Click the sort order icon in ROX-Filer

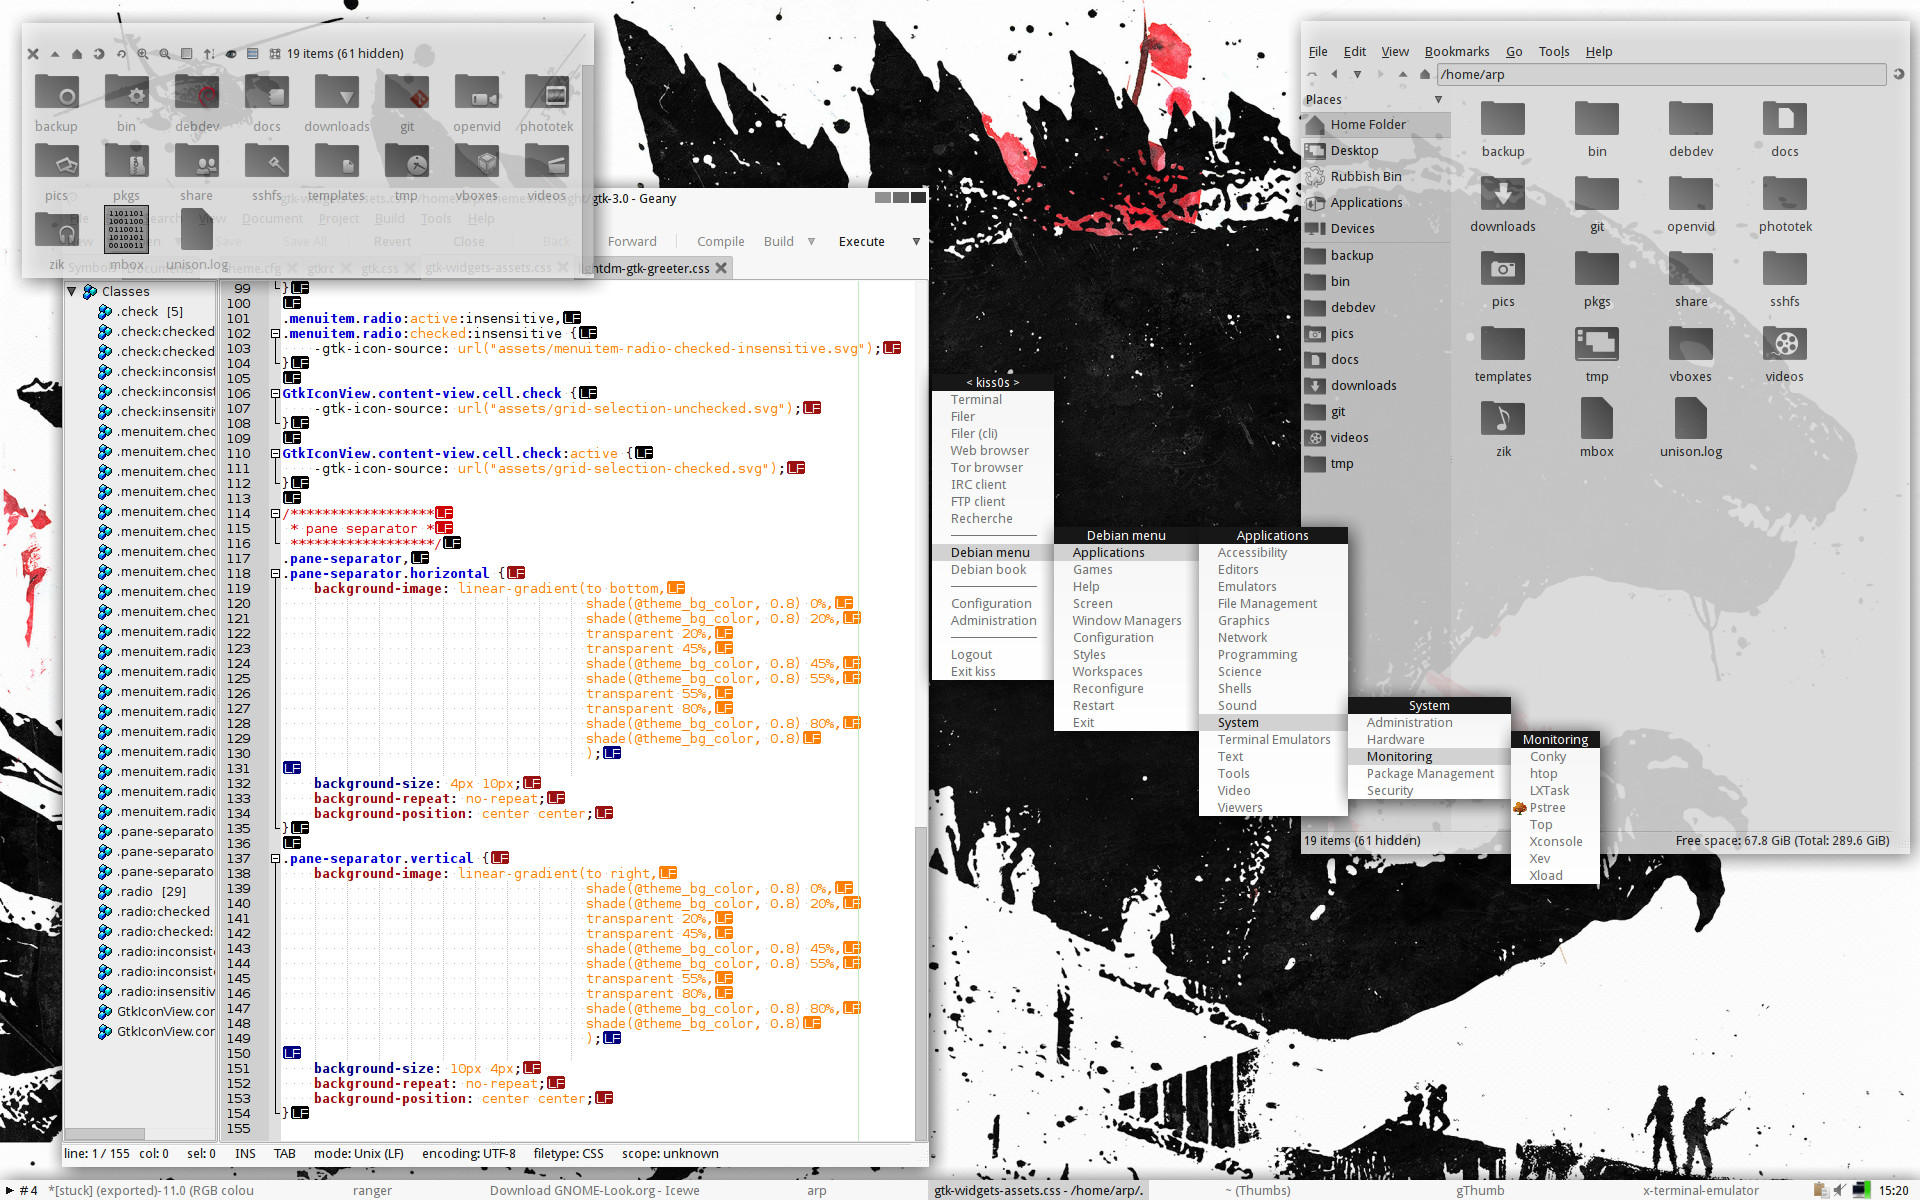209,54
